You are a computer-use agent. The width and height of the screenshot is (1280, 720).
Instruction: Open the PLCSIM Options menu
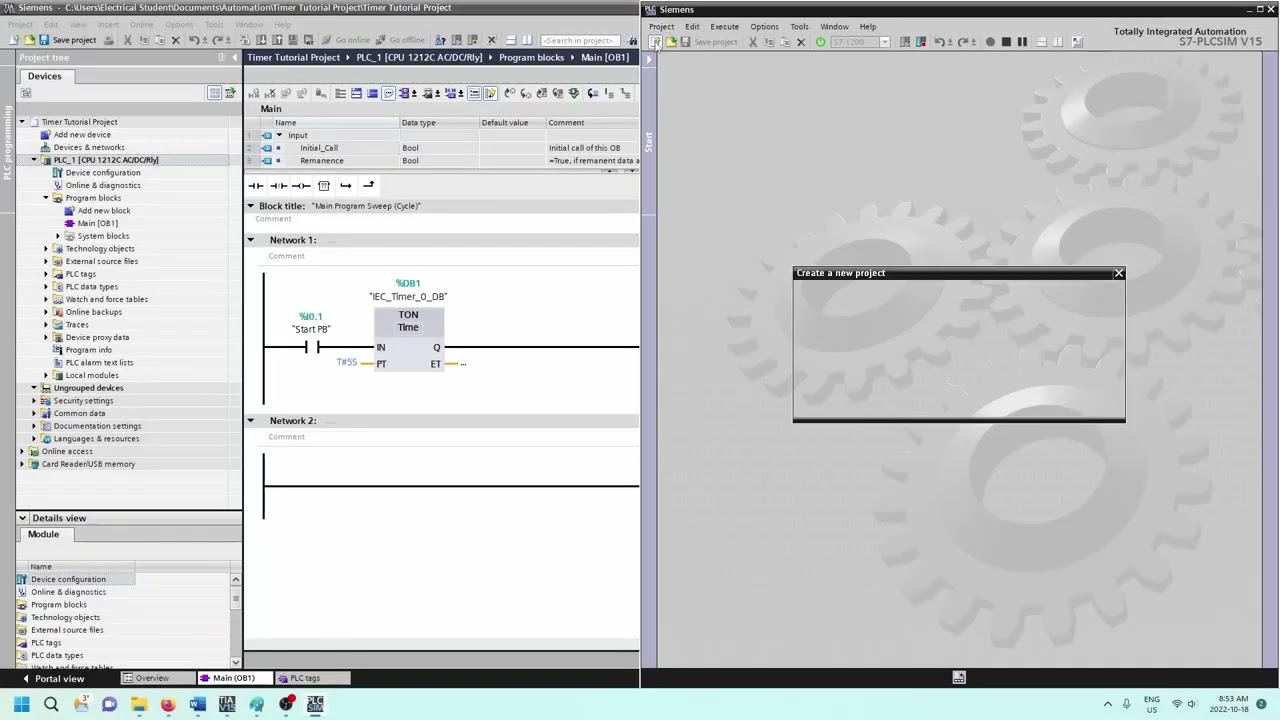(x=764, y=27)
